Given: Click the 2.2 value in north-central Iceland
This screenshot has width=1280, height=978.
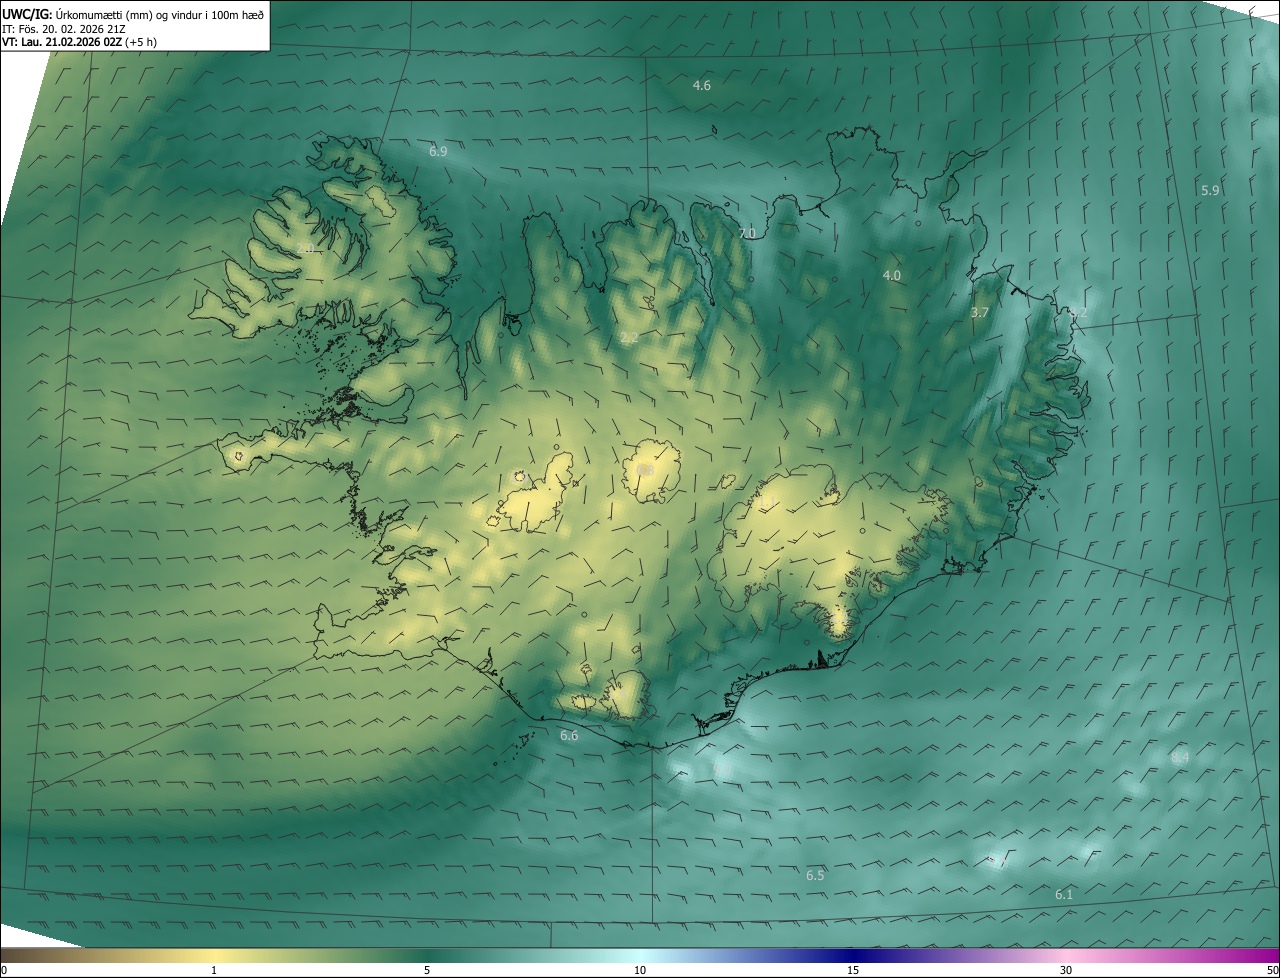Looking at the screenshot, I should tap(629, 338).
